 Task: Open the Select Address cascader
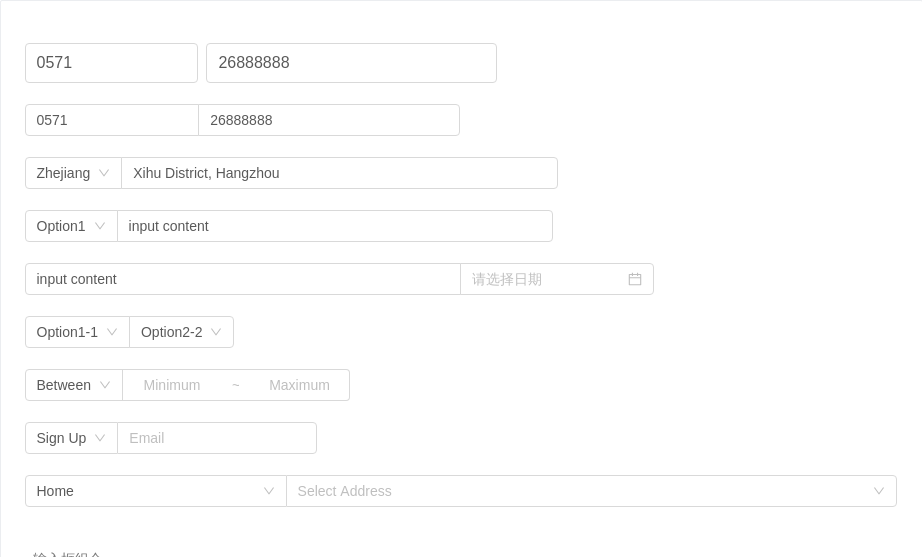click(x=592, y=491)
